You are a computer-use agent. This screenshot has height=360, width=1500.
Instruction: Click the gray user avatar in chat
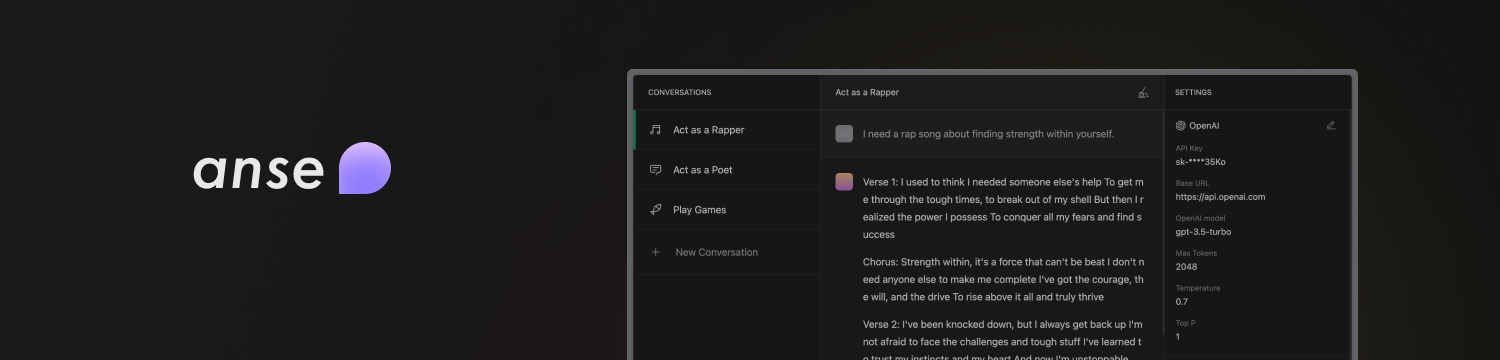point(845,134)
